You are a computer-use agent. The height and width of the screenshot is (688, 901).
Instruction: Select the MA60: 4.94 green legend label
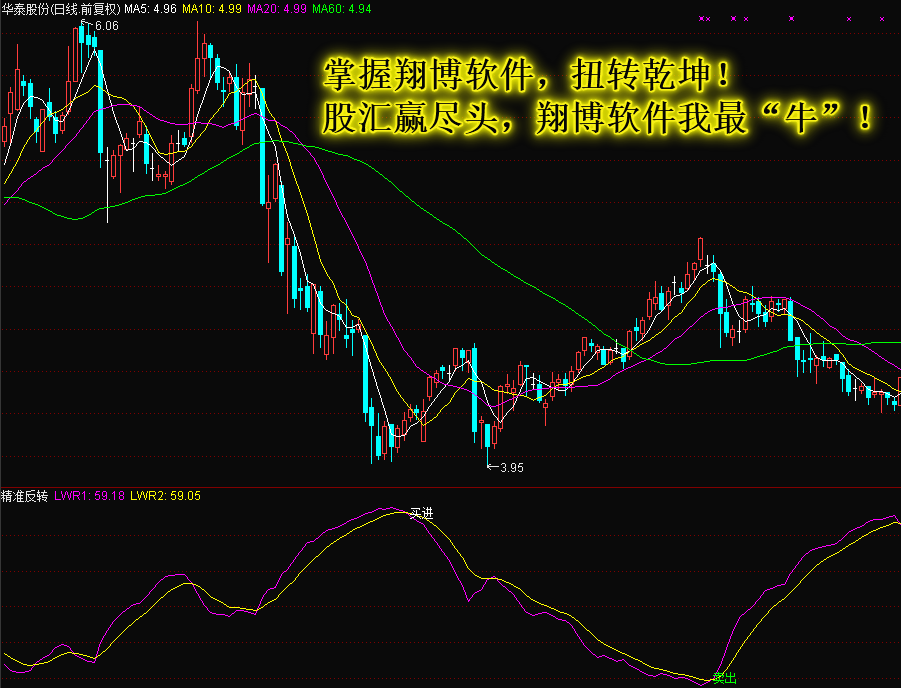point(341,9)
